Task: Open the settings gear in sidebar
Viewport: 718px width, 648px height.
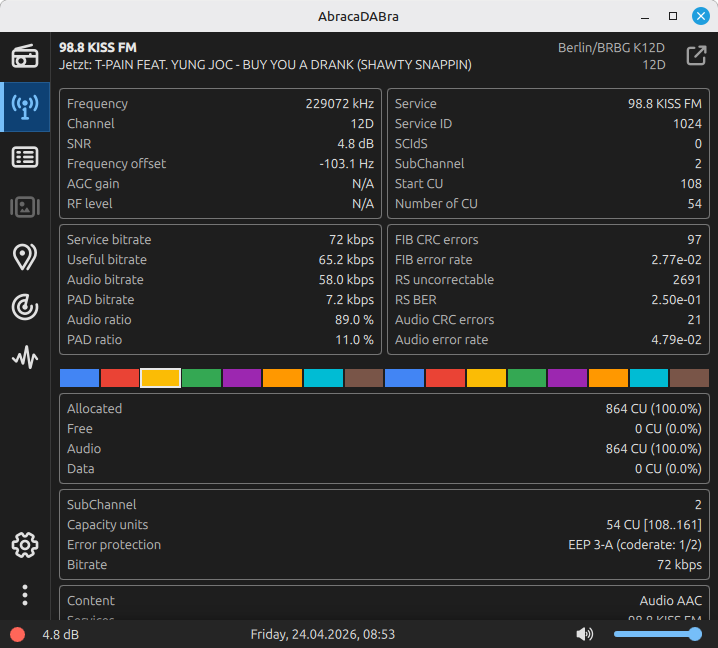Action: tap(25, 545)
